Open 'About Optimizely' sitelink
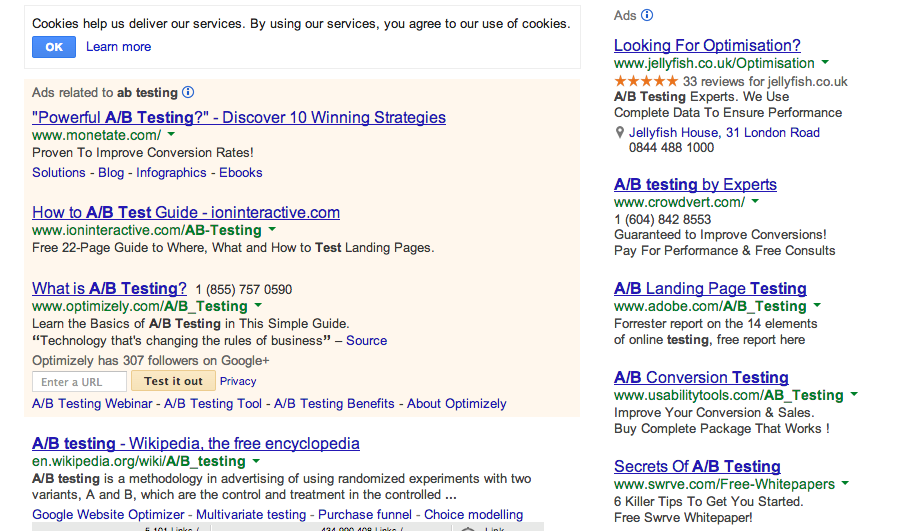The width and height of the screenshot is (924, 531). (457, 404)
